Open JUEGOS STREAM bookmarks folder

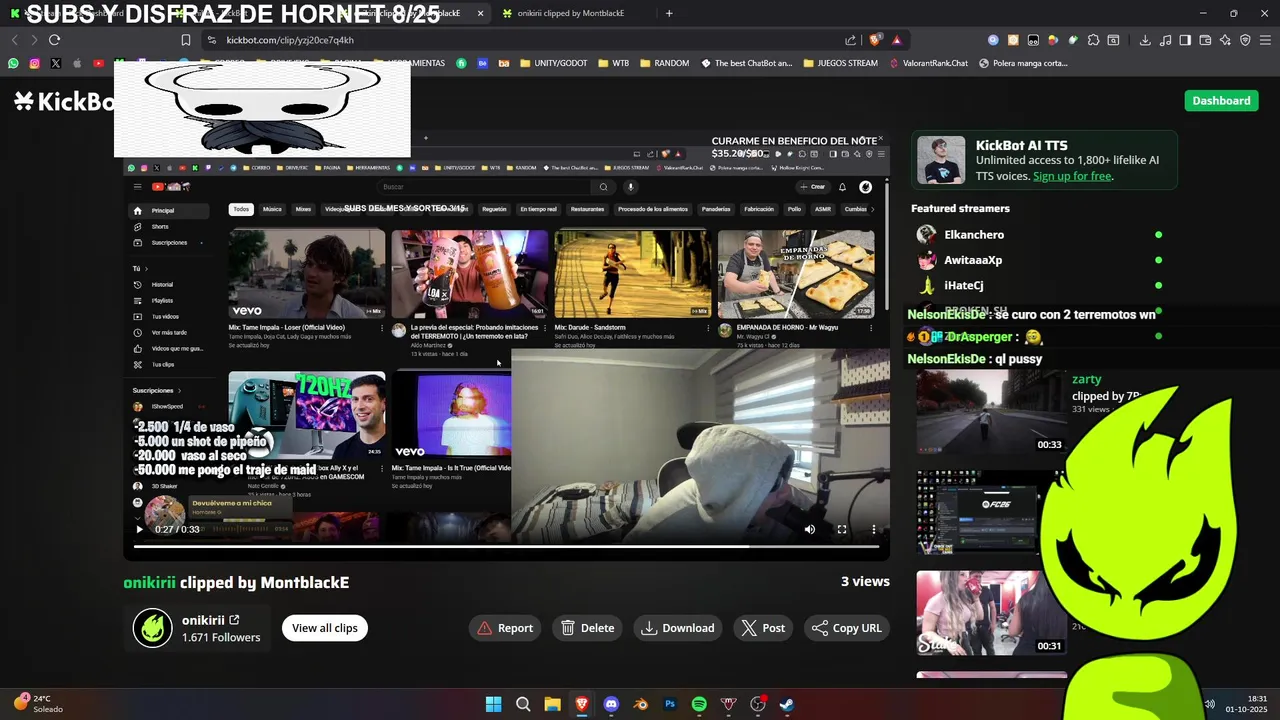pyautogui.click(x=839, y=63)
